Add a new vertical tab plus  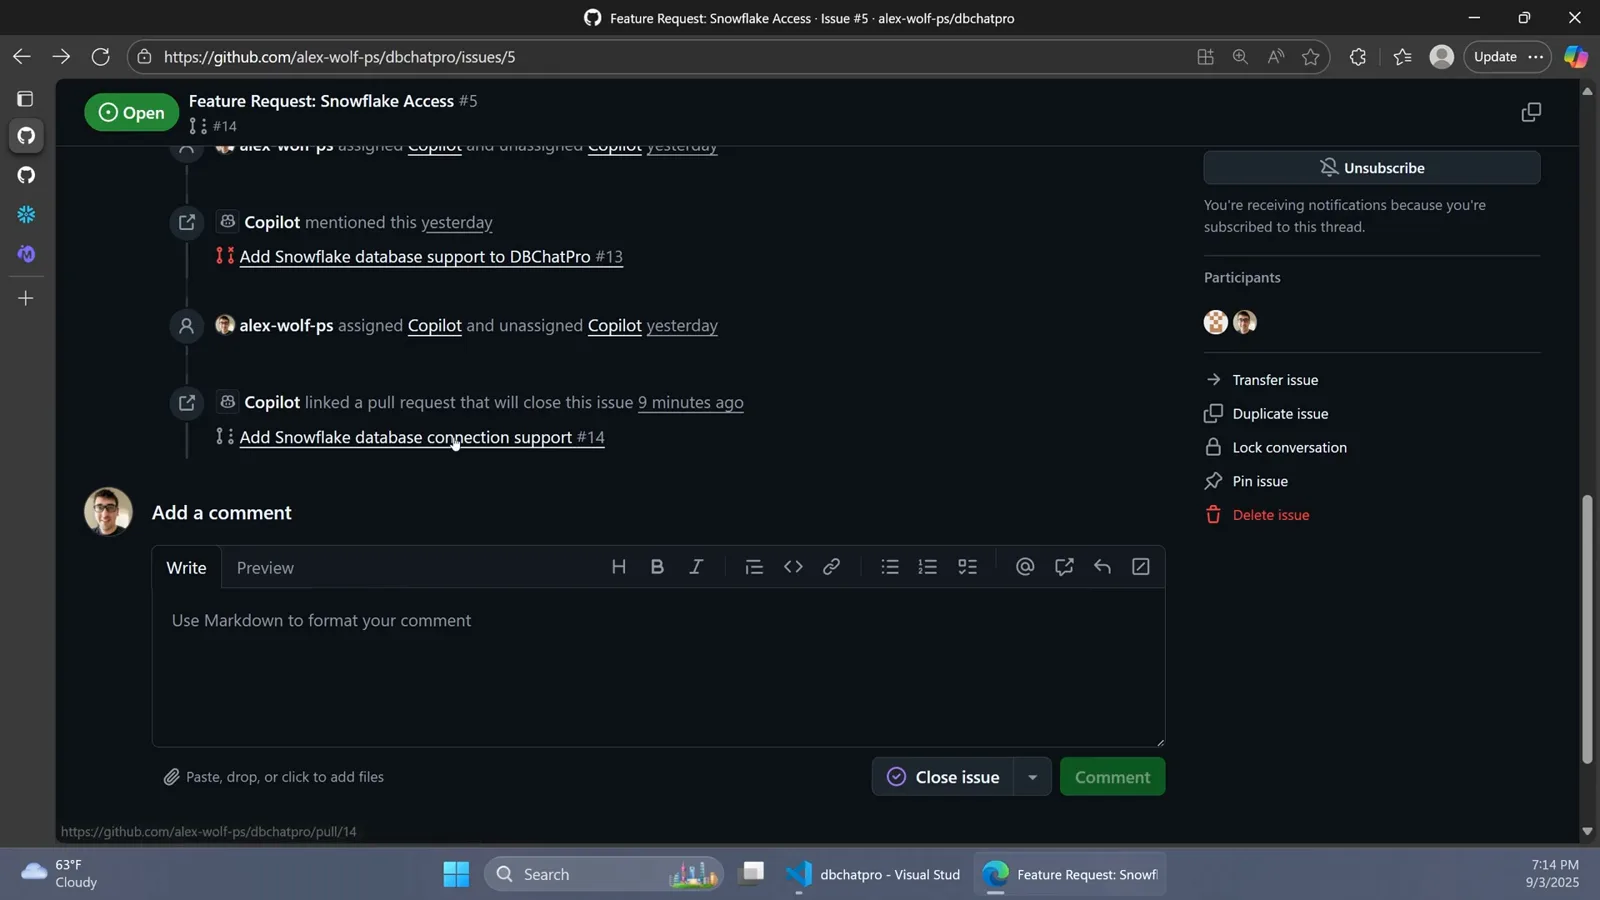[x=26, y=298]
